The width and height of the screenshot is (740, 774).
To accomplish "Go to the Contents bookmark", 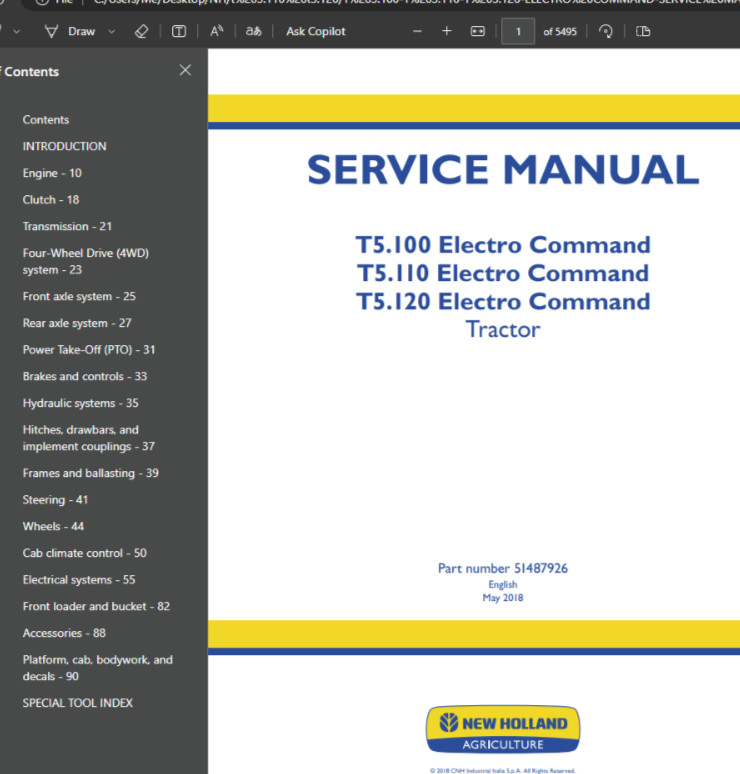I will (45, 120).
